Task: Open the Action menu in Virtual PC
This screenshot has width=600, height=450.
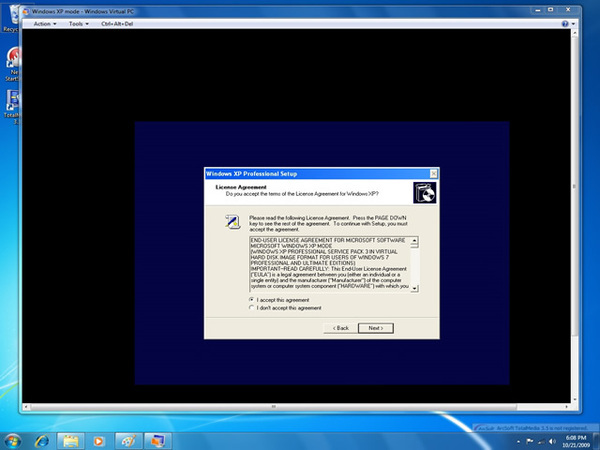Action: tap(45, 24)
